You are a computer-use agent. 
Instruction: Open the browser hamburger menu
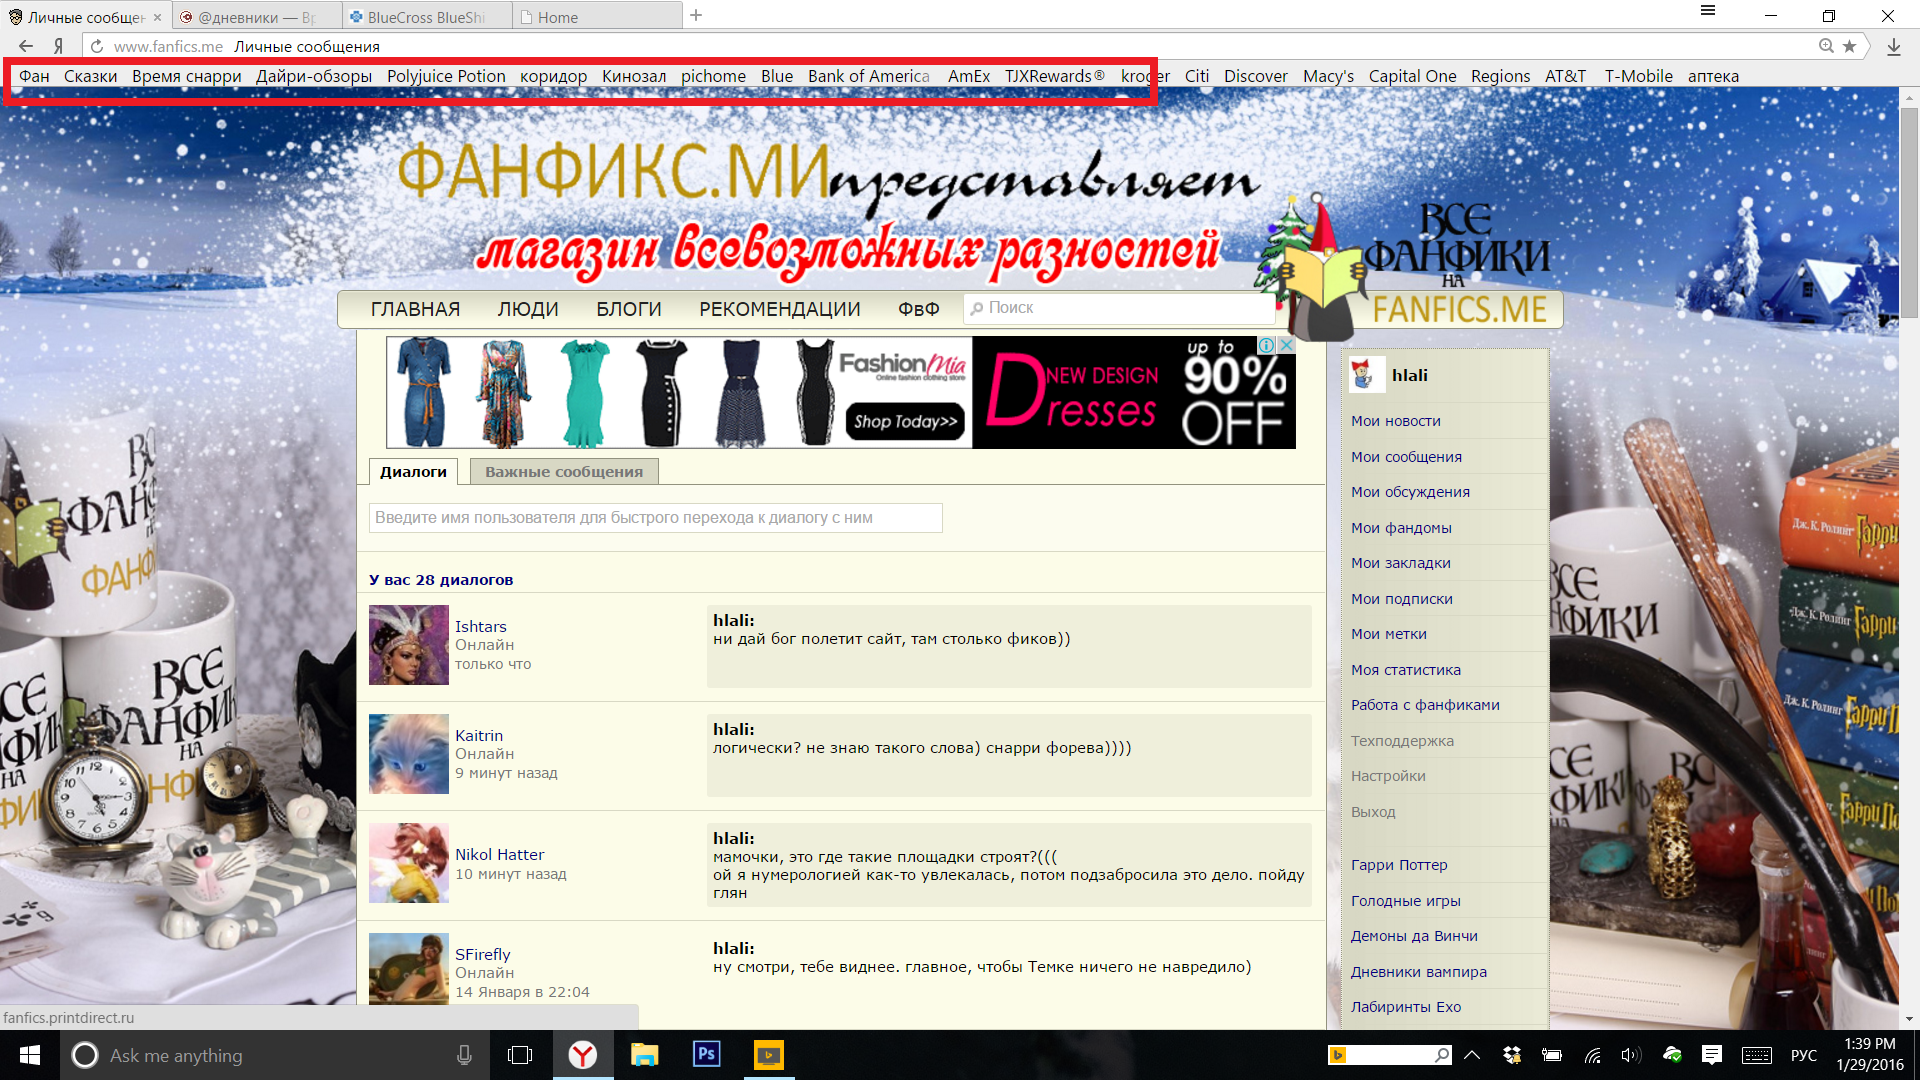[x=1708, y=11]
